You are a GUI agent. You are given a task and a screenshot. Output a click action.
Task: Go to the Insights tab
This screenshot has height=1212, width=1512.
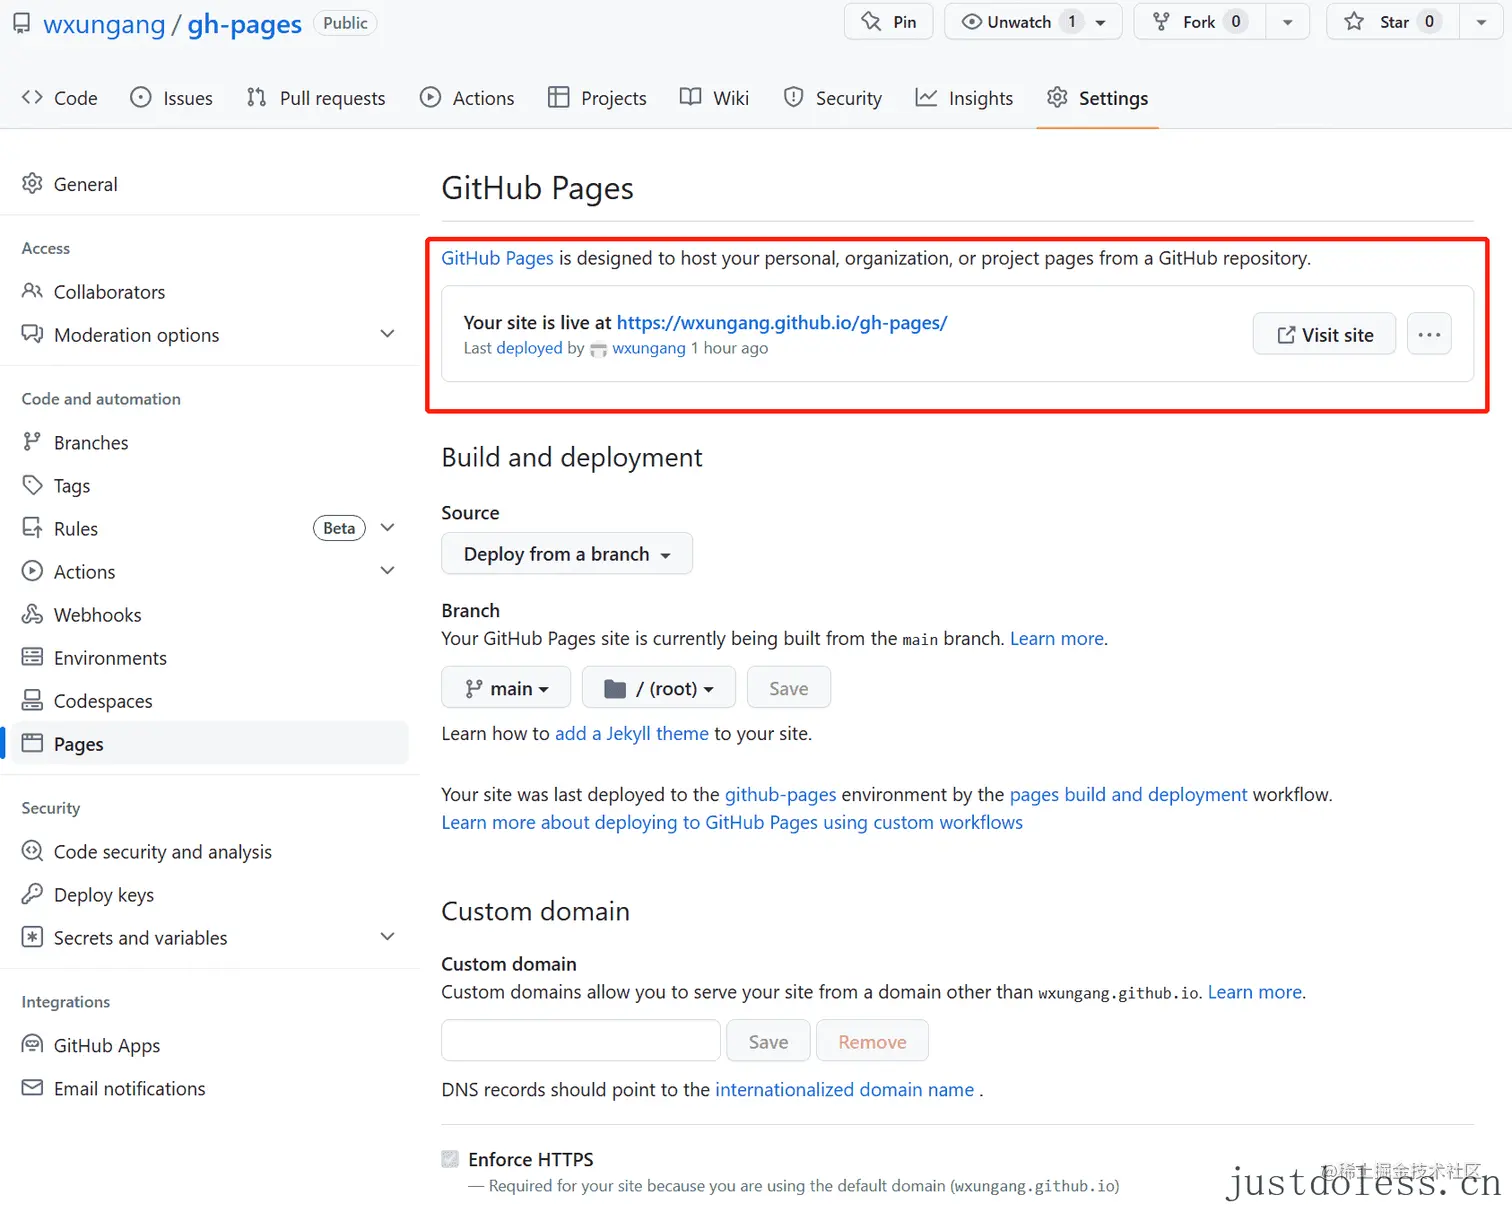point(965,98)
